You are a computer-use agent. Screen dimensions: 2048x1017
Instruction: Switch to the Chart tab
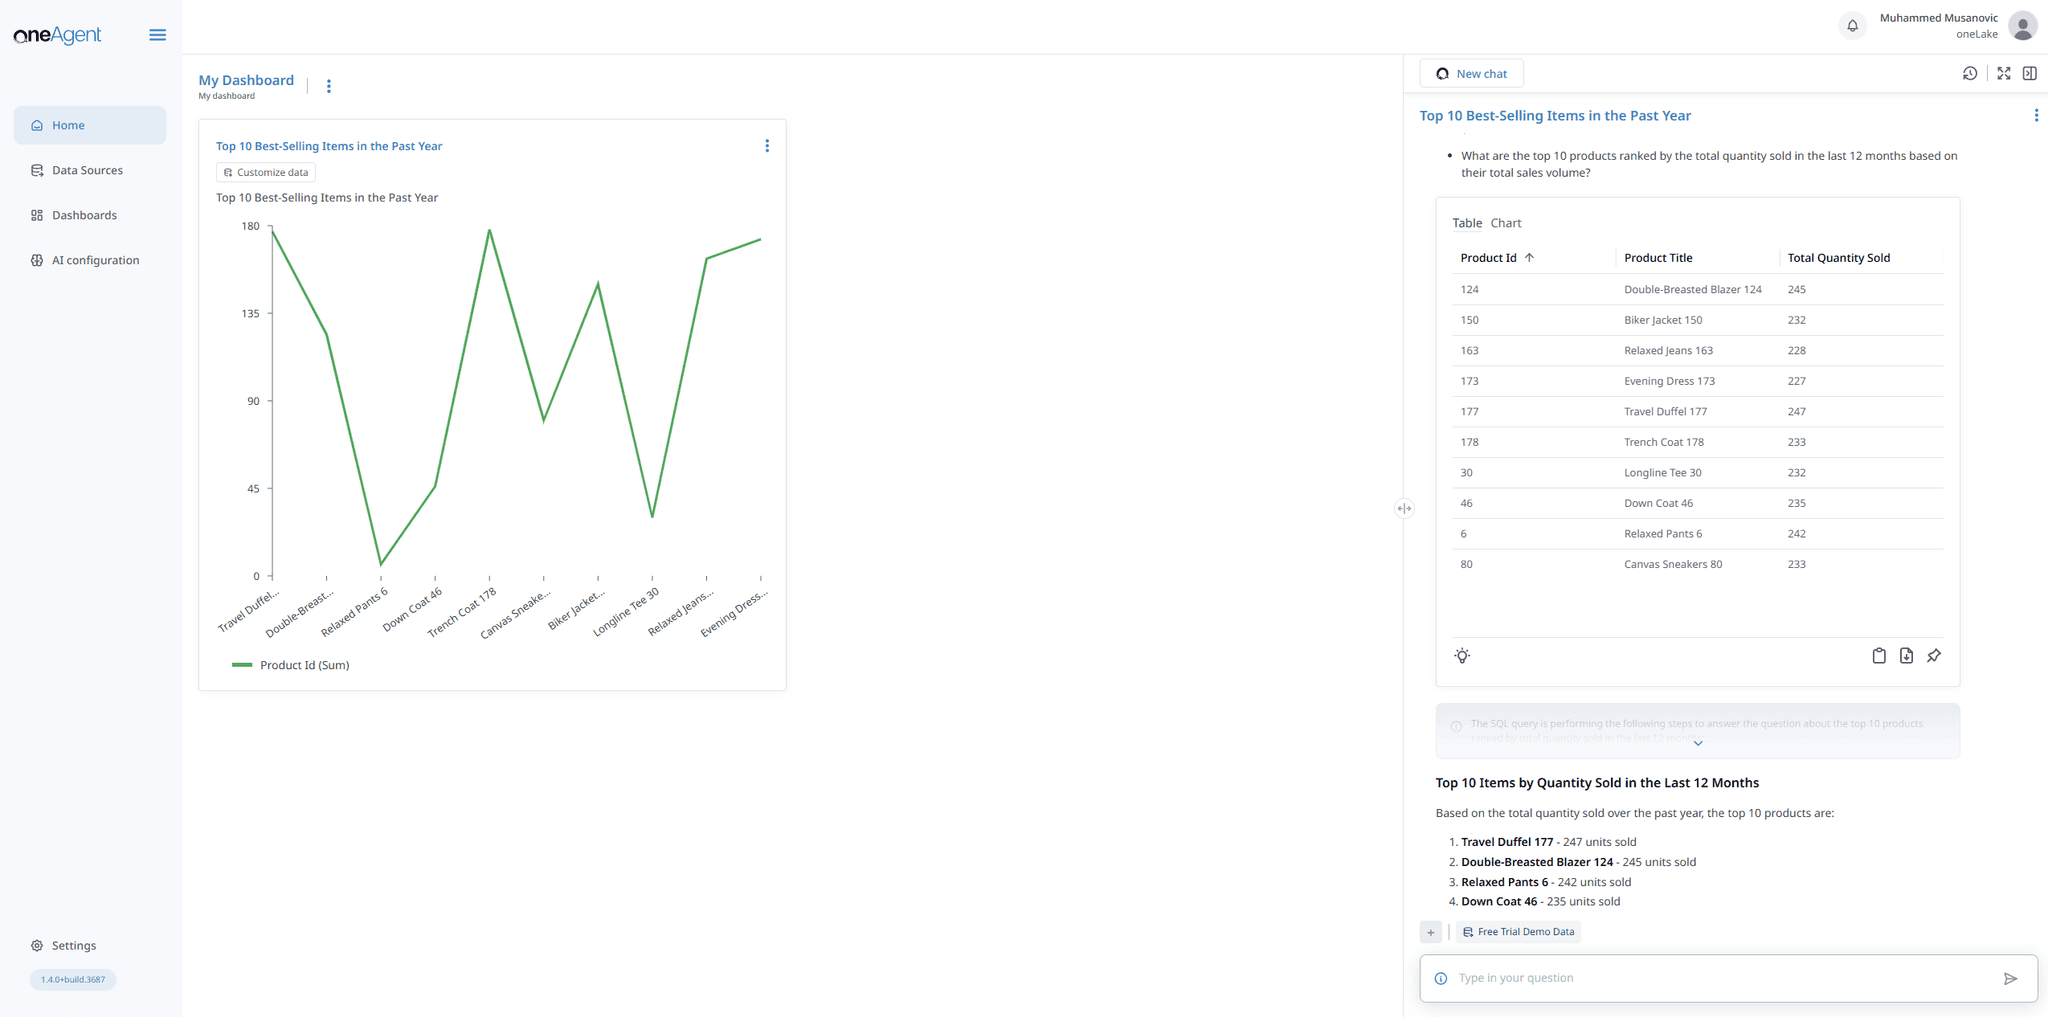pos(1505,223)
